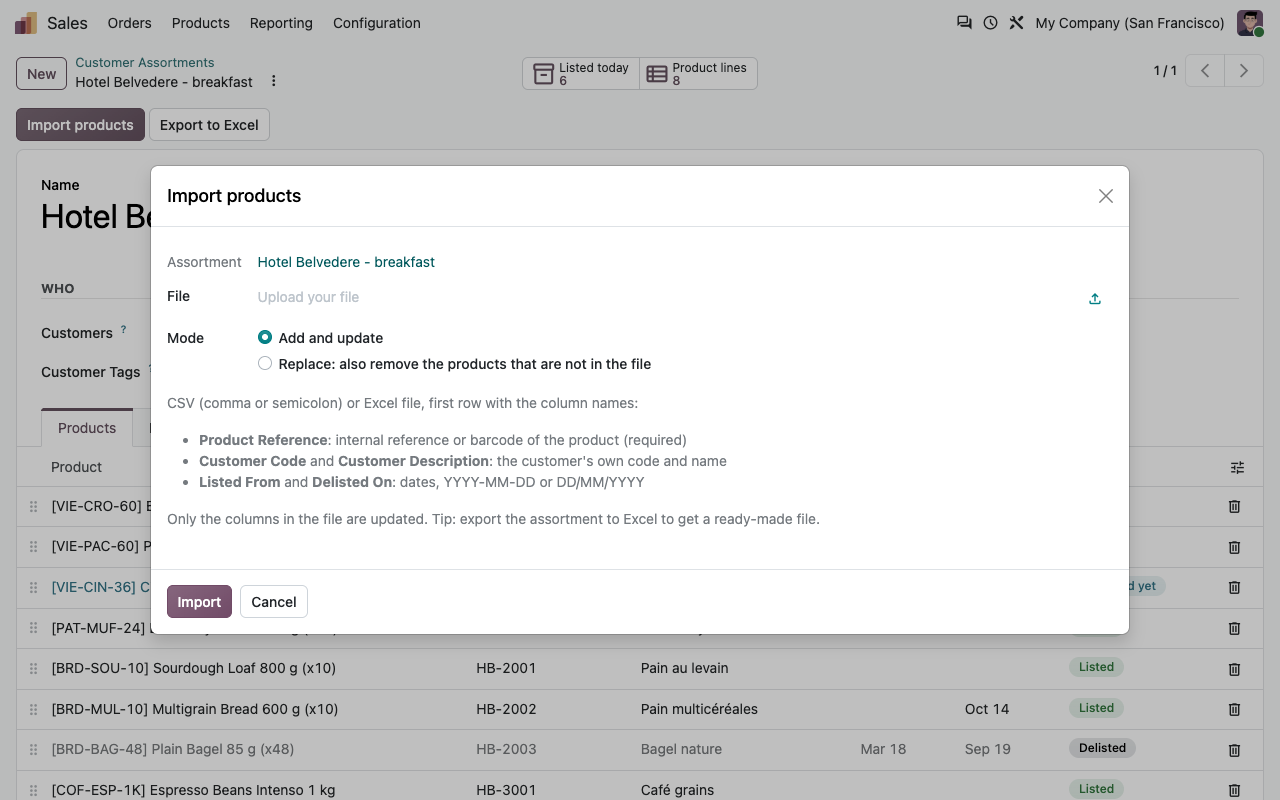Screen dimensions: 1280x800
Task: Click the Export to Excel button
Action: pyautogui.click(x=209, y=125)
